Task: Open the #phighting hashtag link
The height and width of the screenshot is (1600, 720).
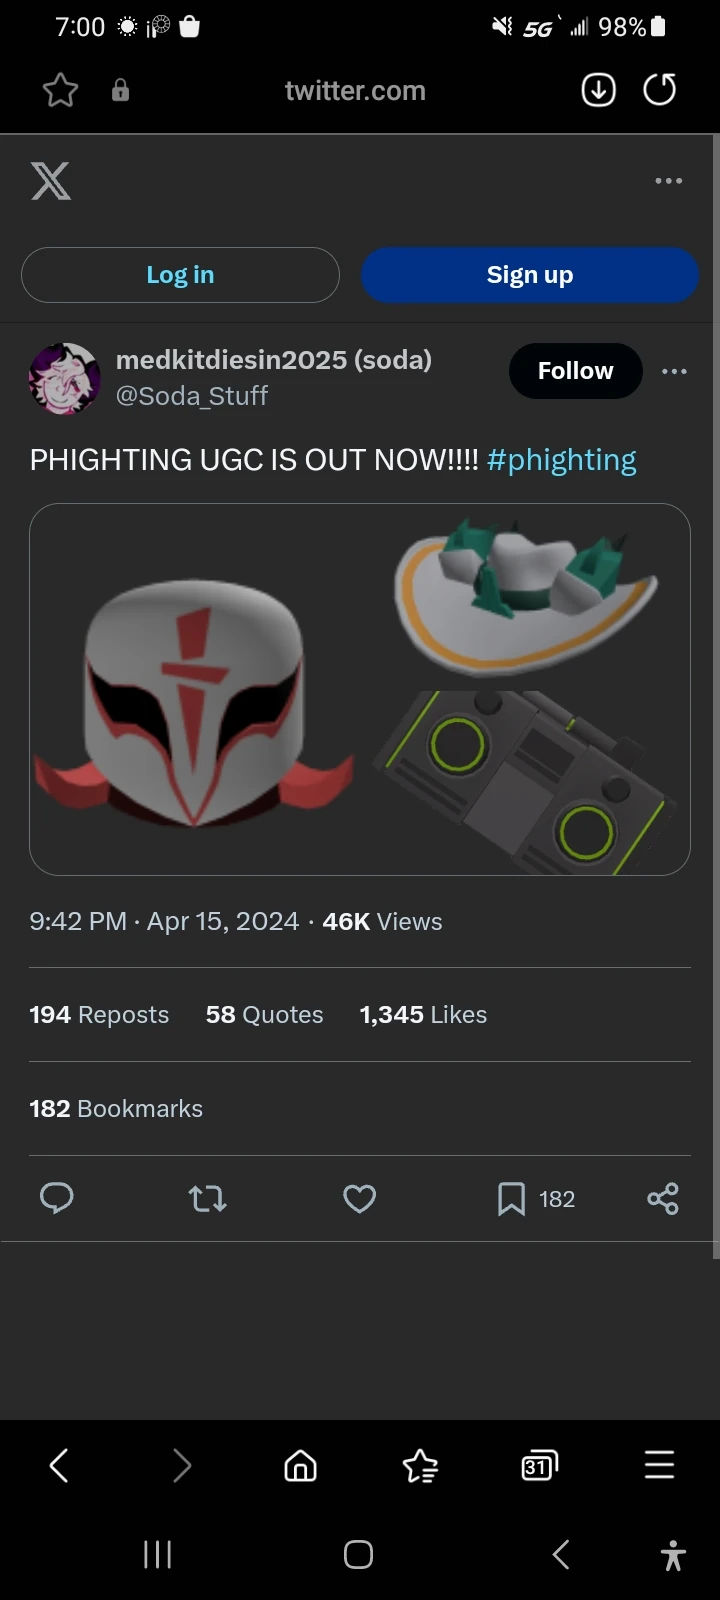Action: pos(562,459)
